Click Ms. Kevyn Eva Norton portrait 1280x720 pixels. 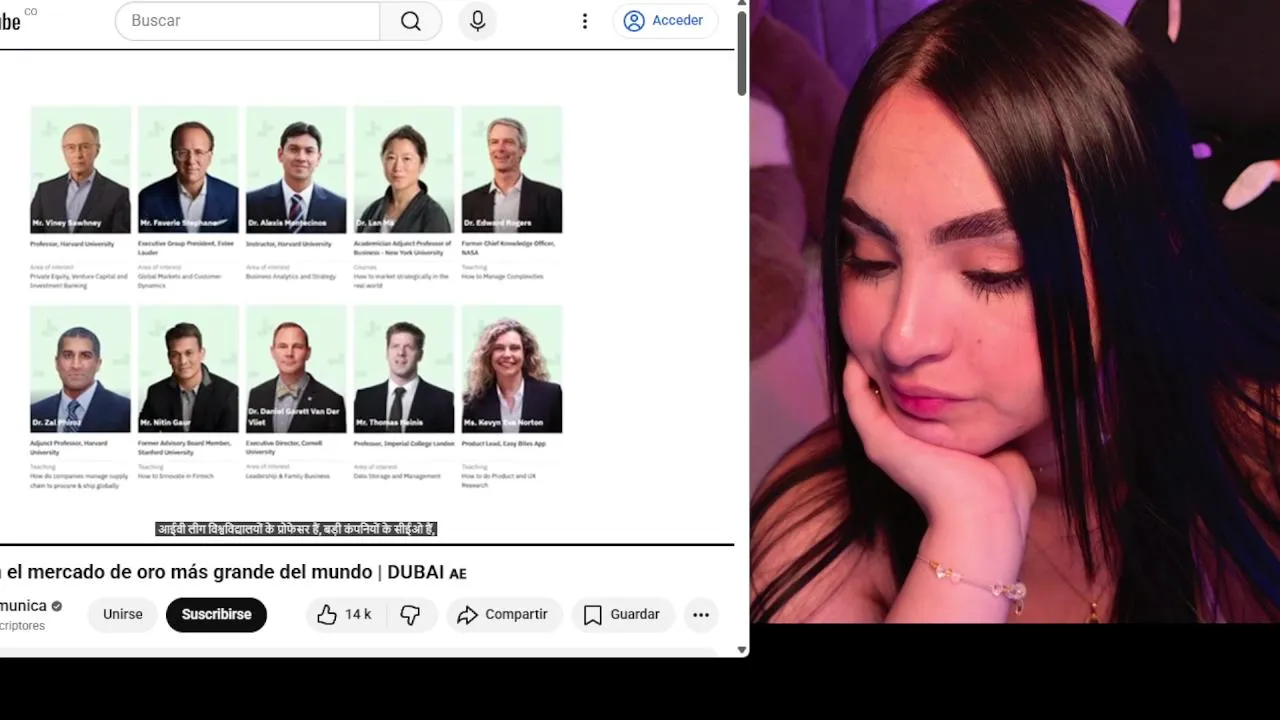coord(512,369)
